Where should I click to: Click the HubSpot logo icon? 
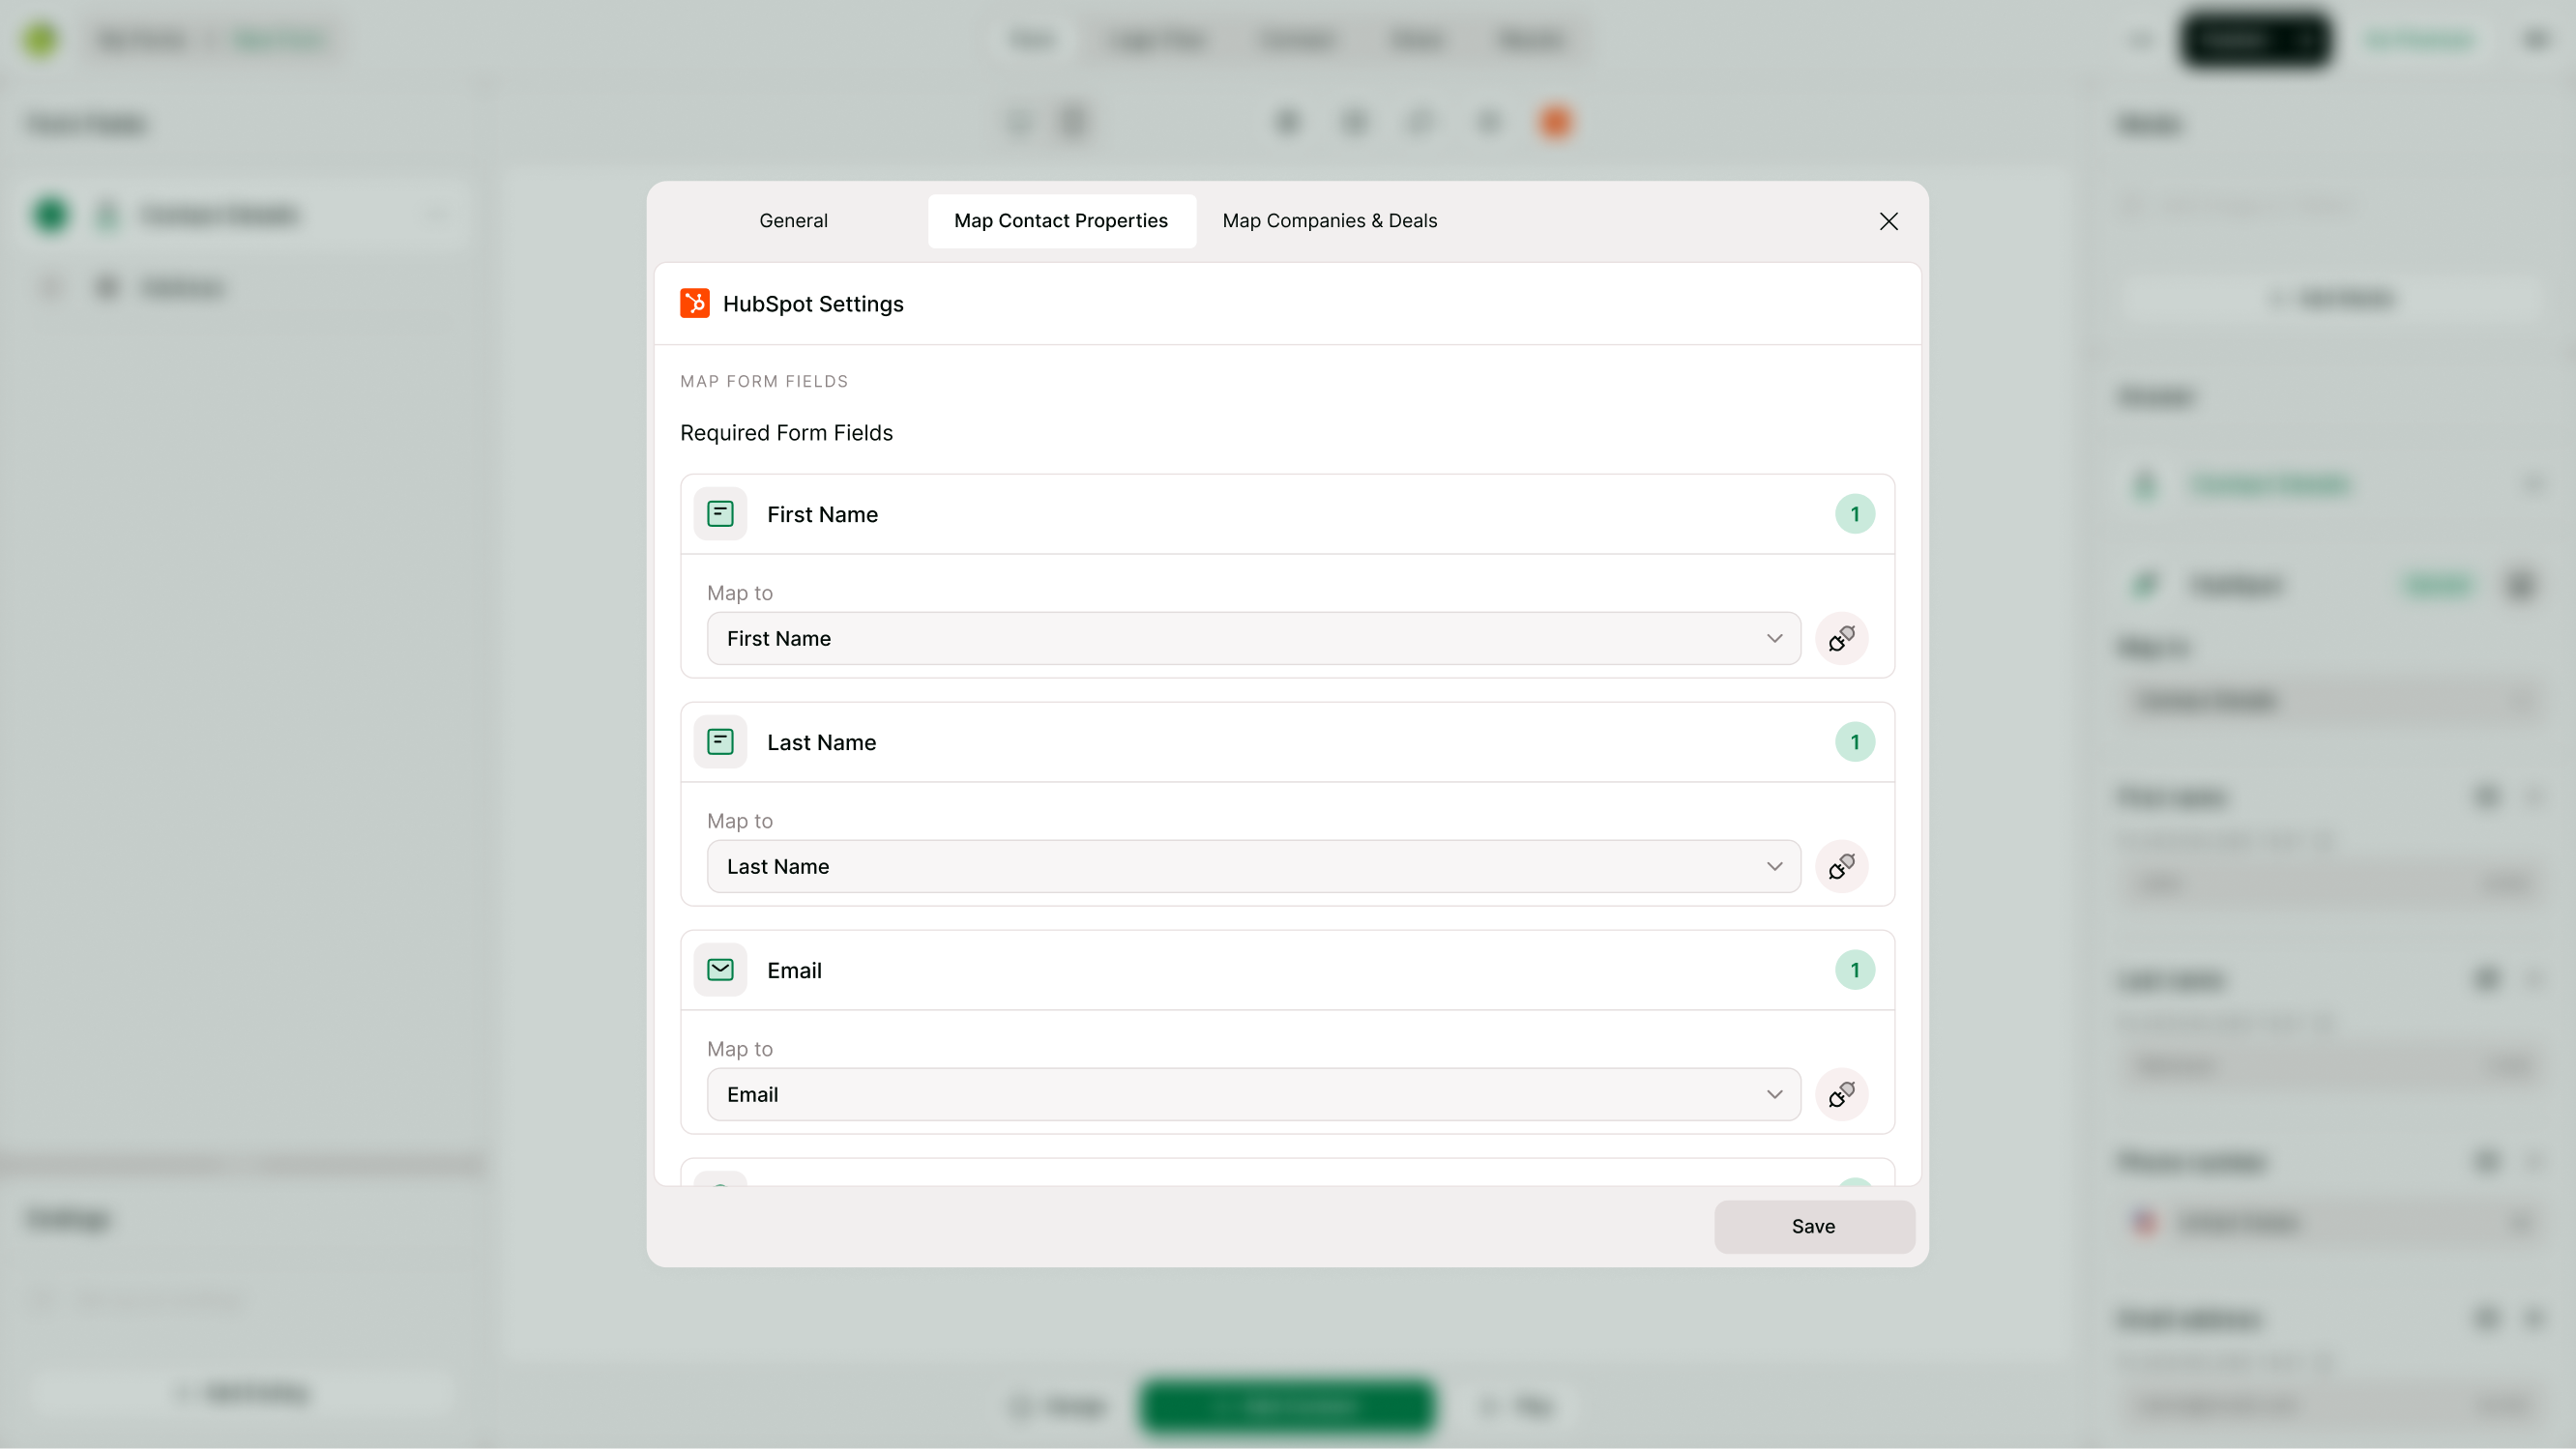click(x=695, y=303)
